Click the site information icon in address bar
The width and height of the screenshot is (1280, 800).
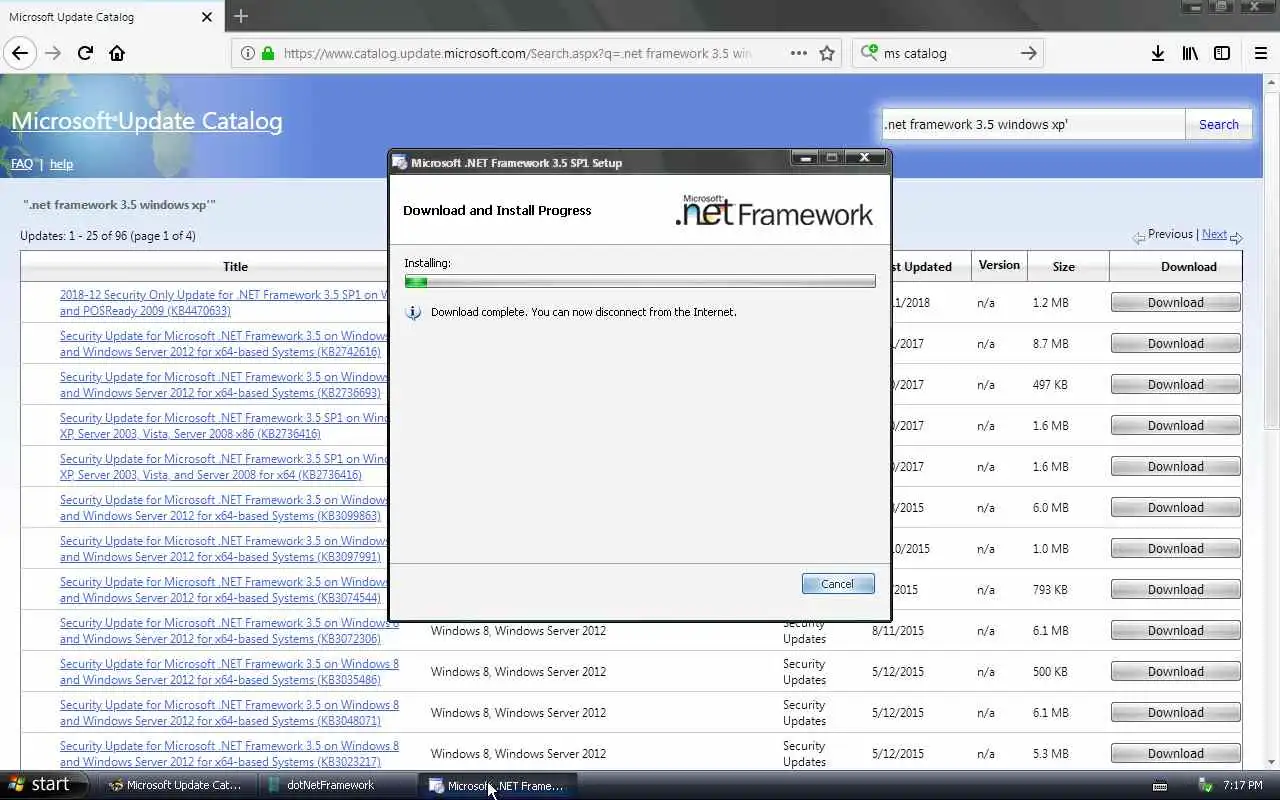248,53
